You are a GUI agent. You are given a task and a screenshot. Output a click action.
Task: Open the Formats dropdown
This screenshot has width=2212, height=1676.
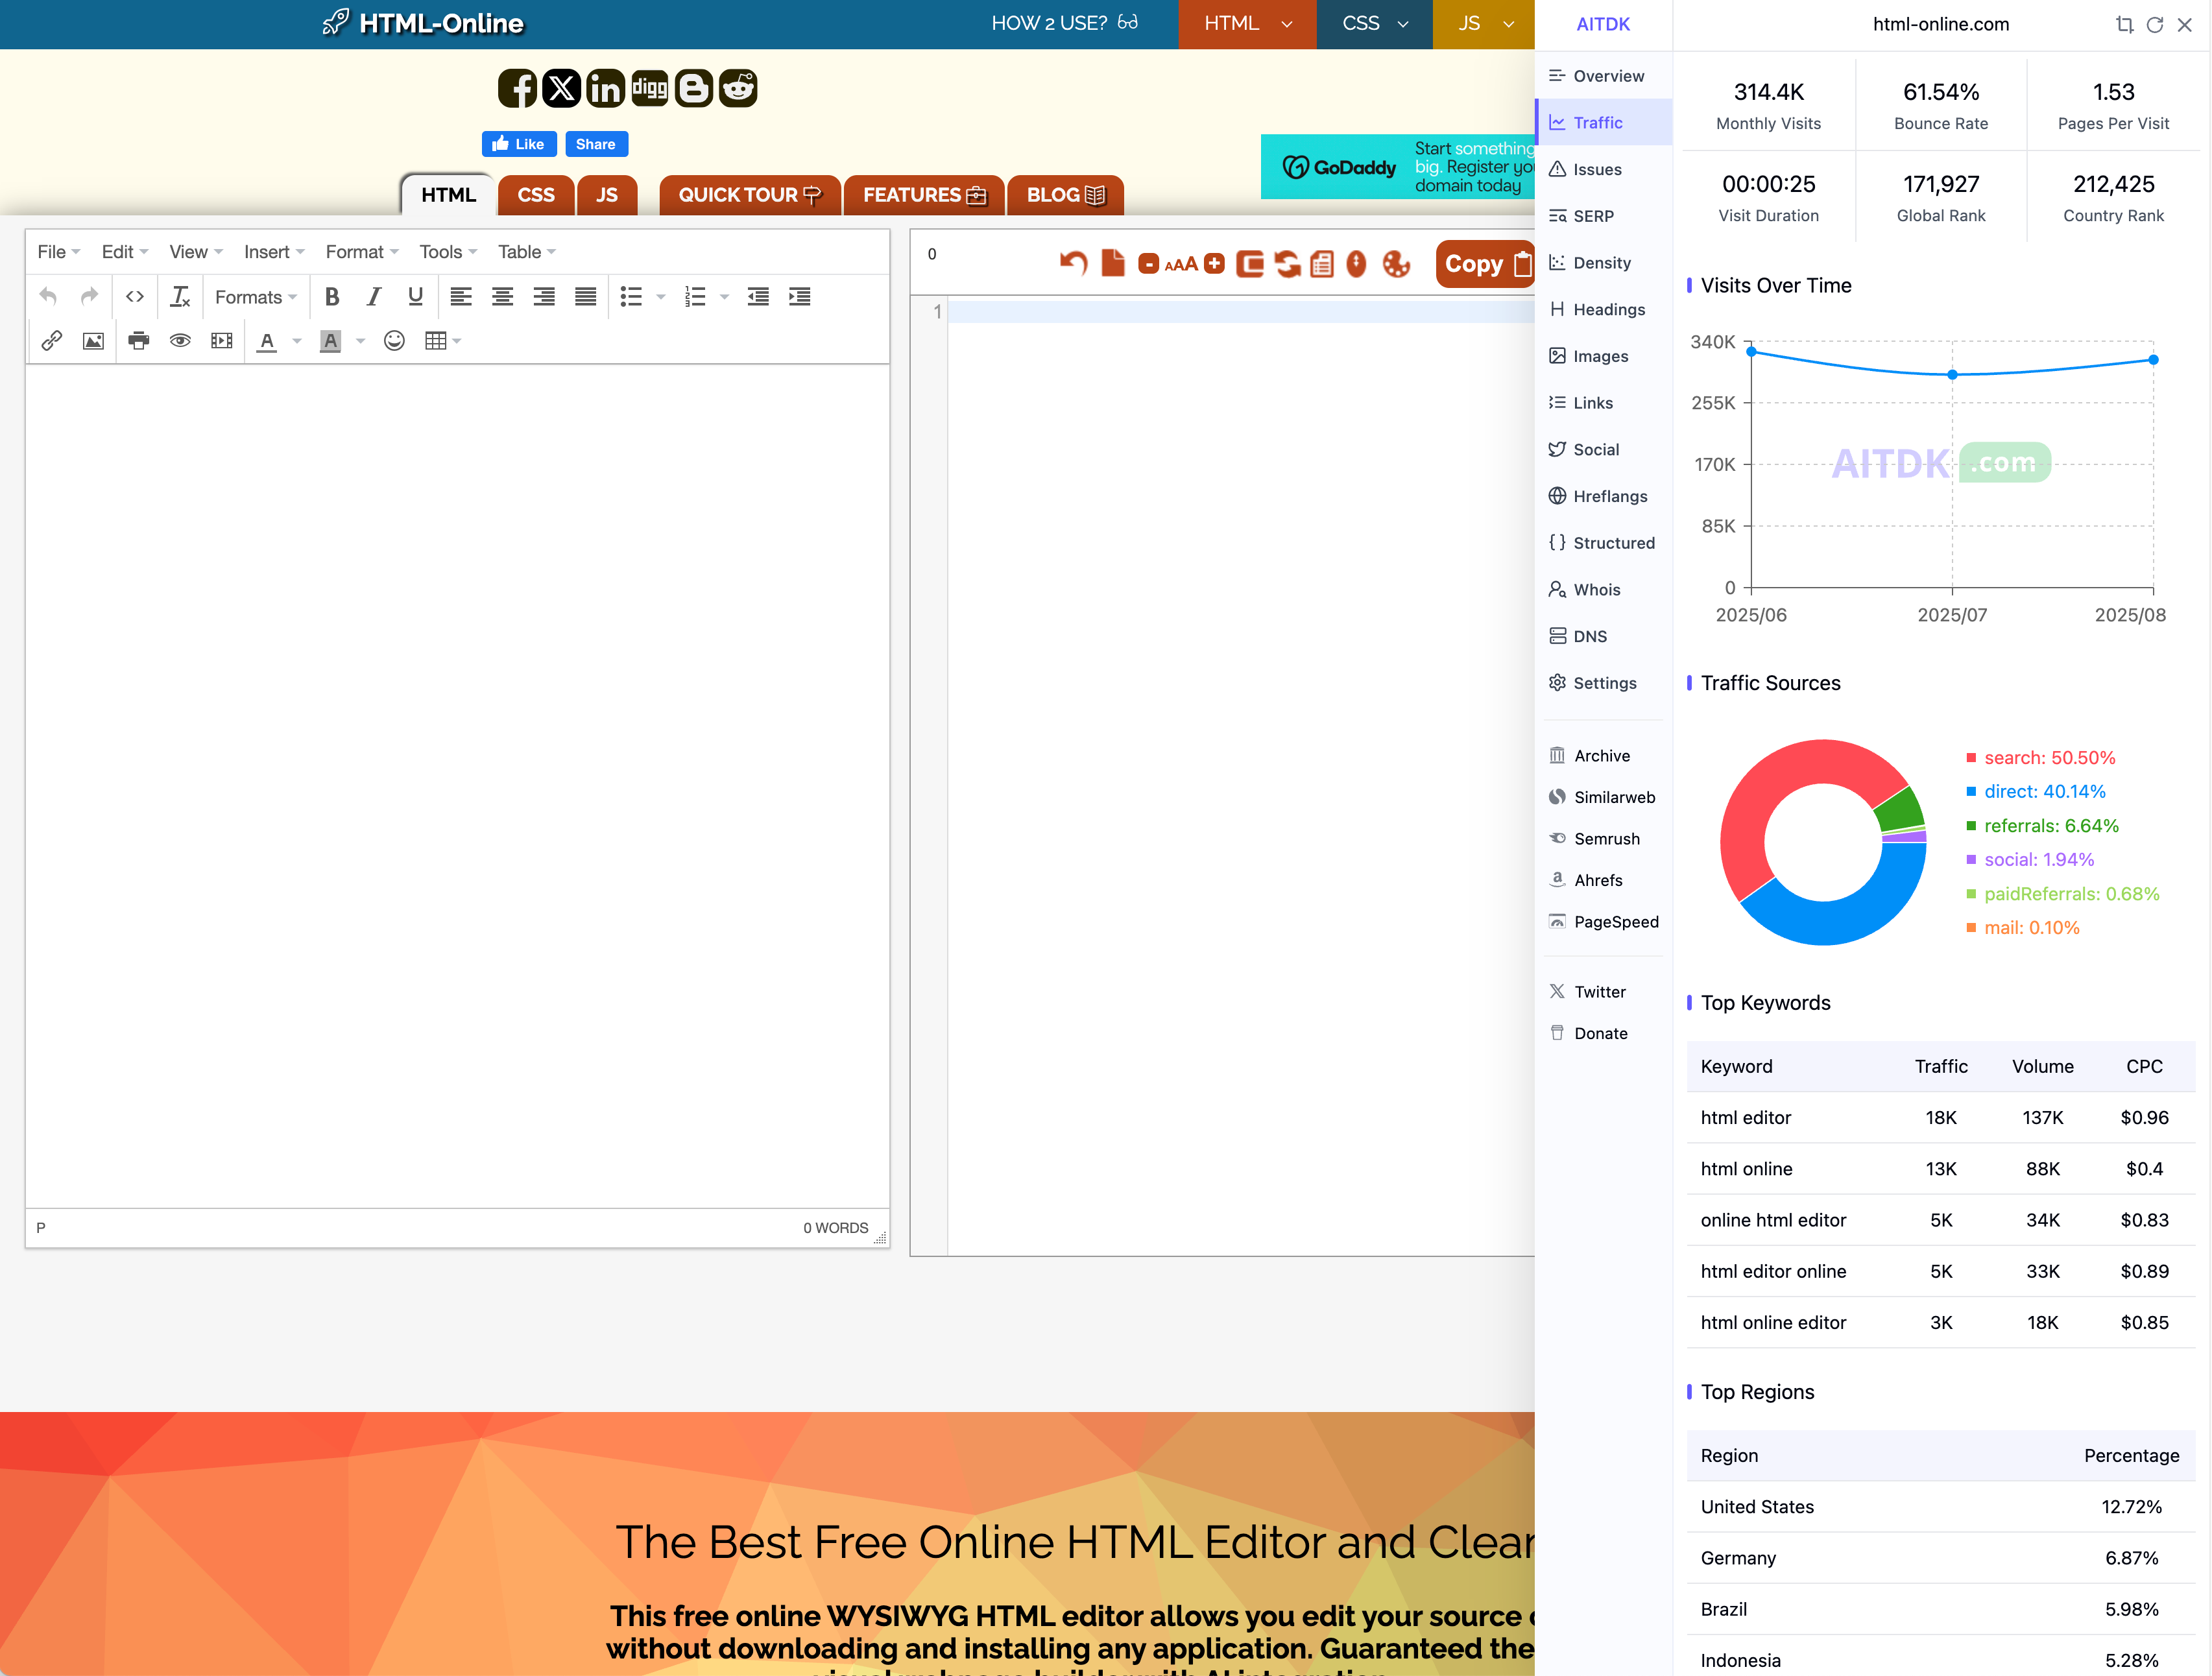[x=256, y=297]
